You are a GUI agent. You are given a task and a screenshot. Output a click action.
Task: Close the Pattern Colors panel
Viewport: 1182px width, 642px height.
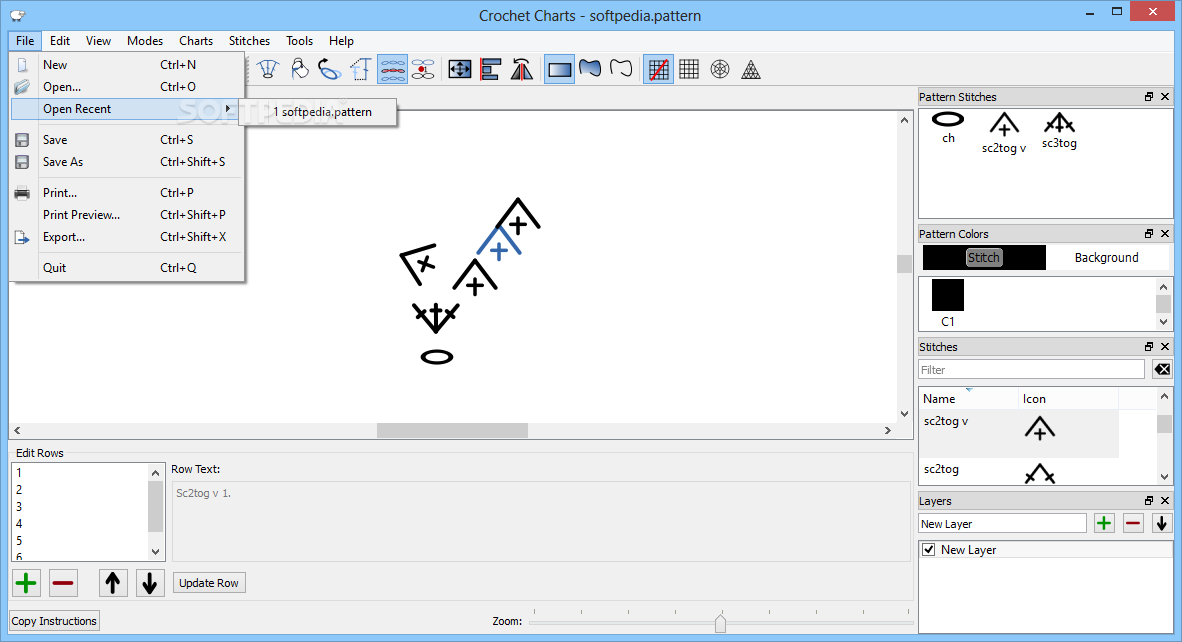[x=1165, y=234]
